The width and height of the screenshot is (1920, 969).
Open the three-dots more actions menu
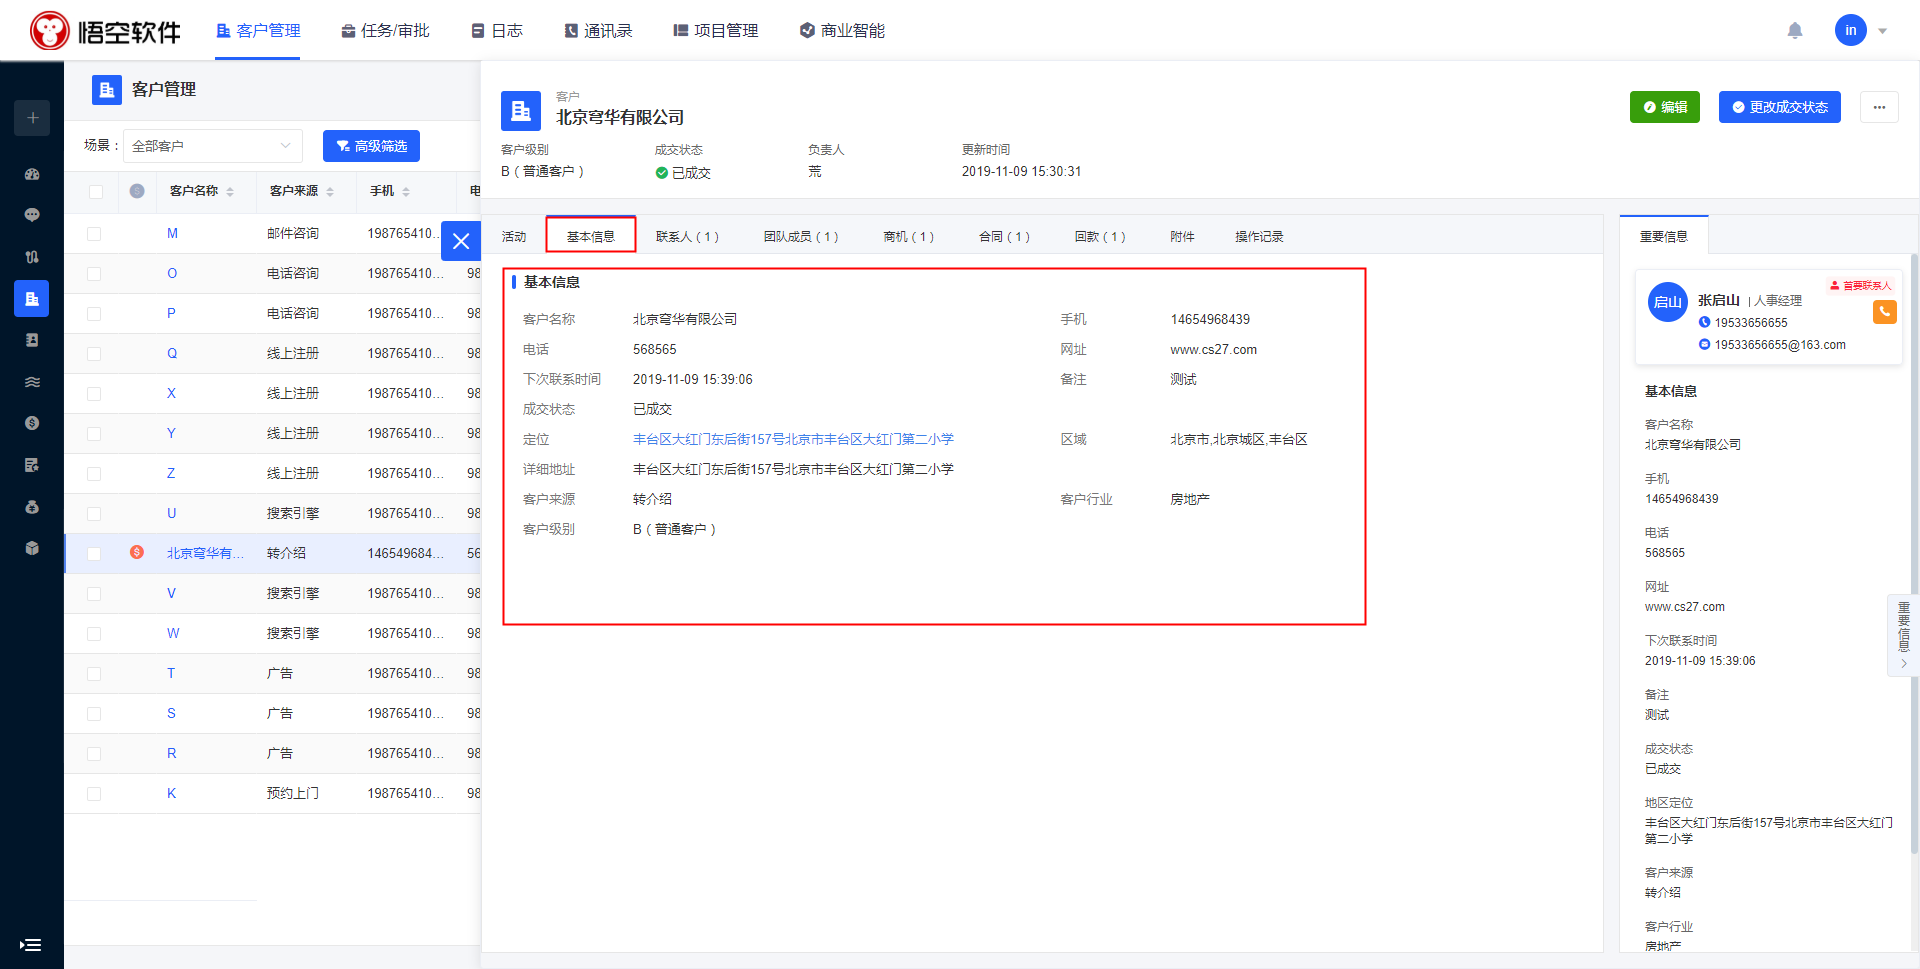point(1879,107)
